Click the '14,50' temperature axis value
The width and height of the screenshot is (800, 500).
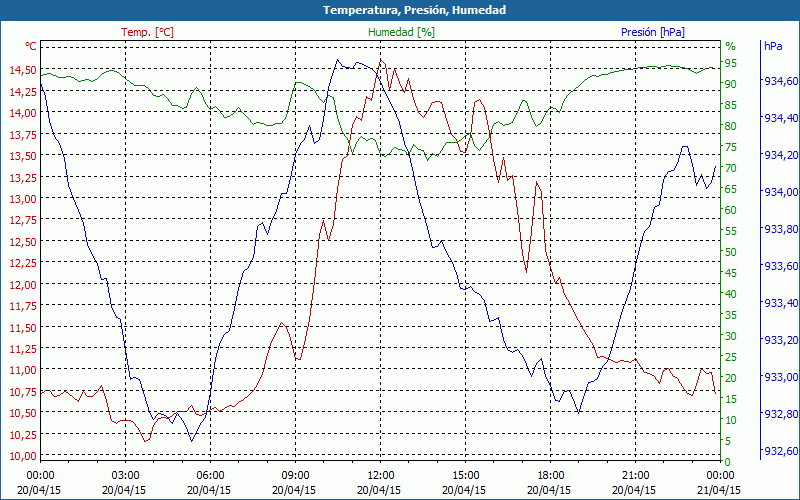point(22,69)
